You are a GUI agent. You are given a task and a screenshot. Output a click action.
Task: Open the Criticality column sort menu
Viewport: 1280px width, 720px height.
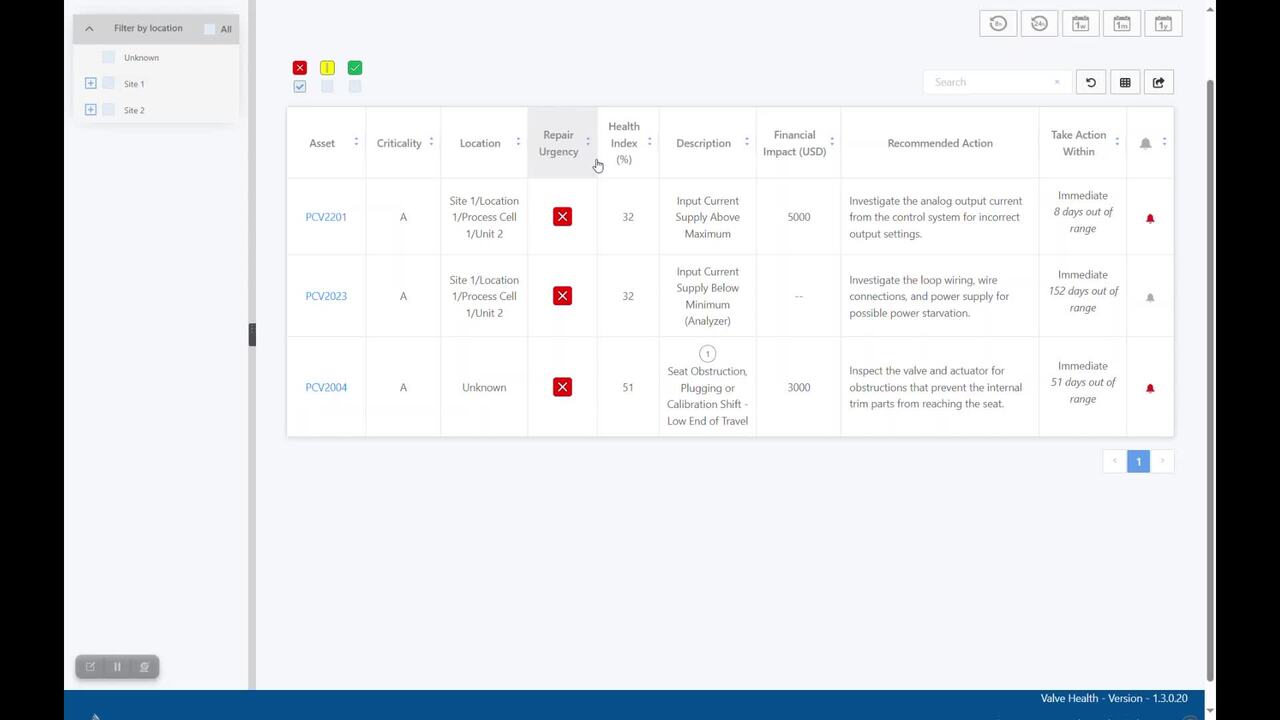pyautogui.click(x=431, y=142)
